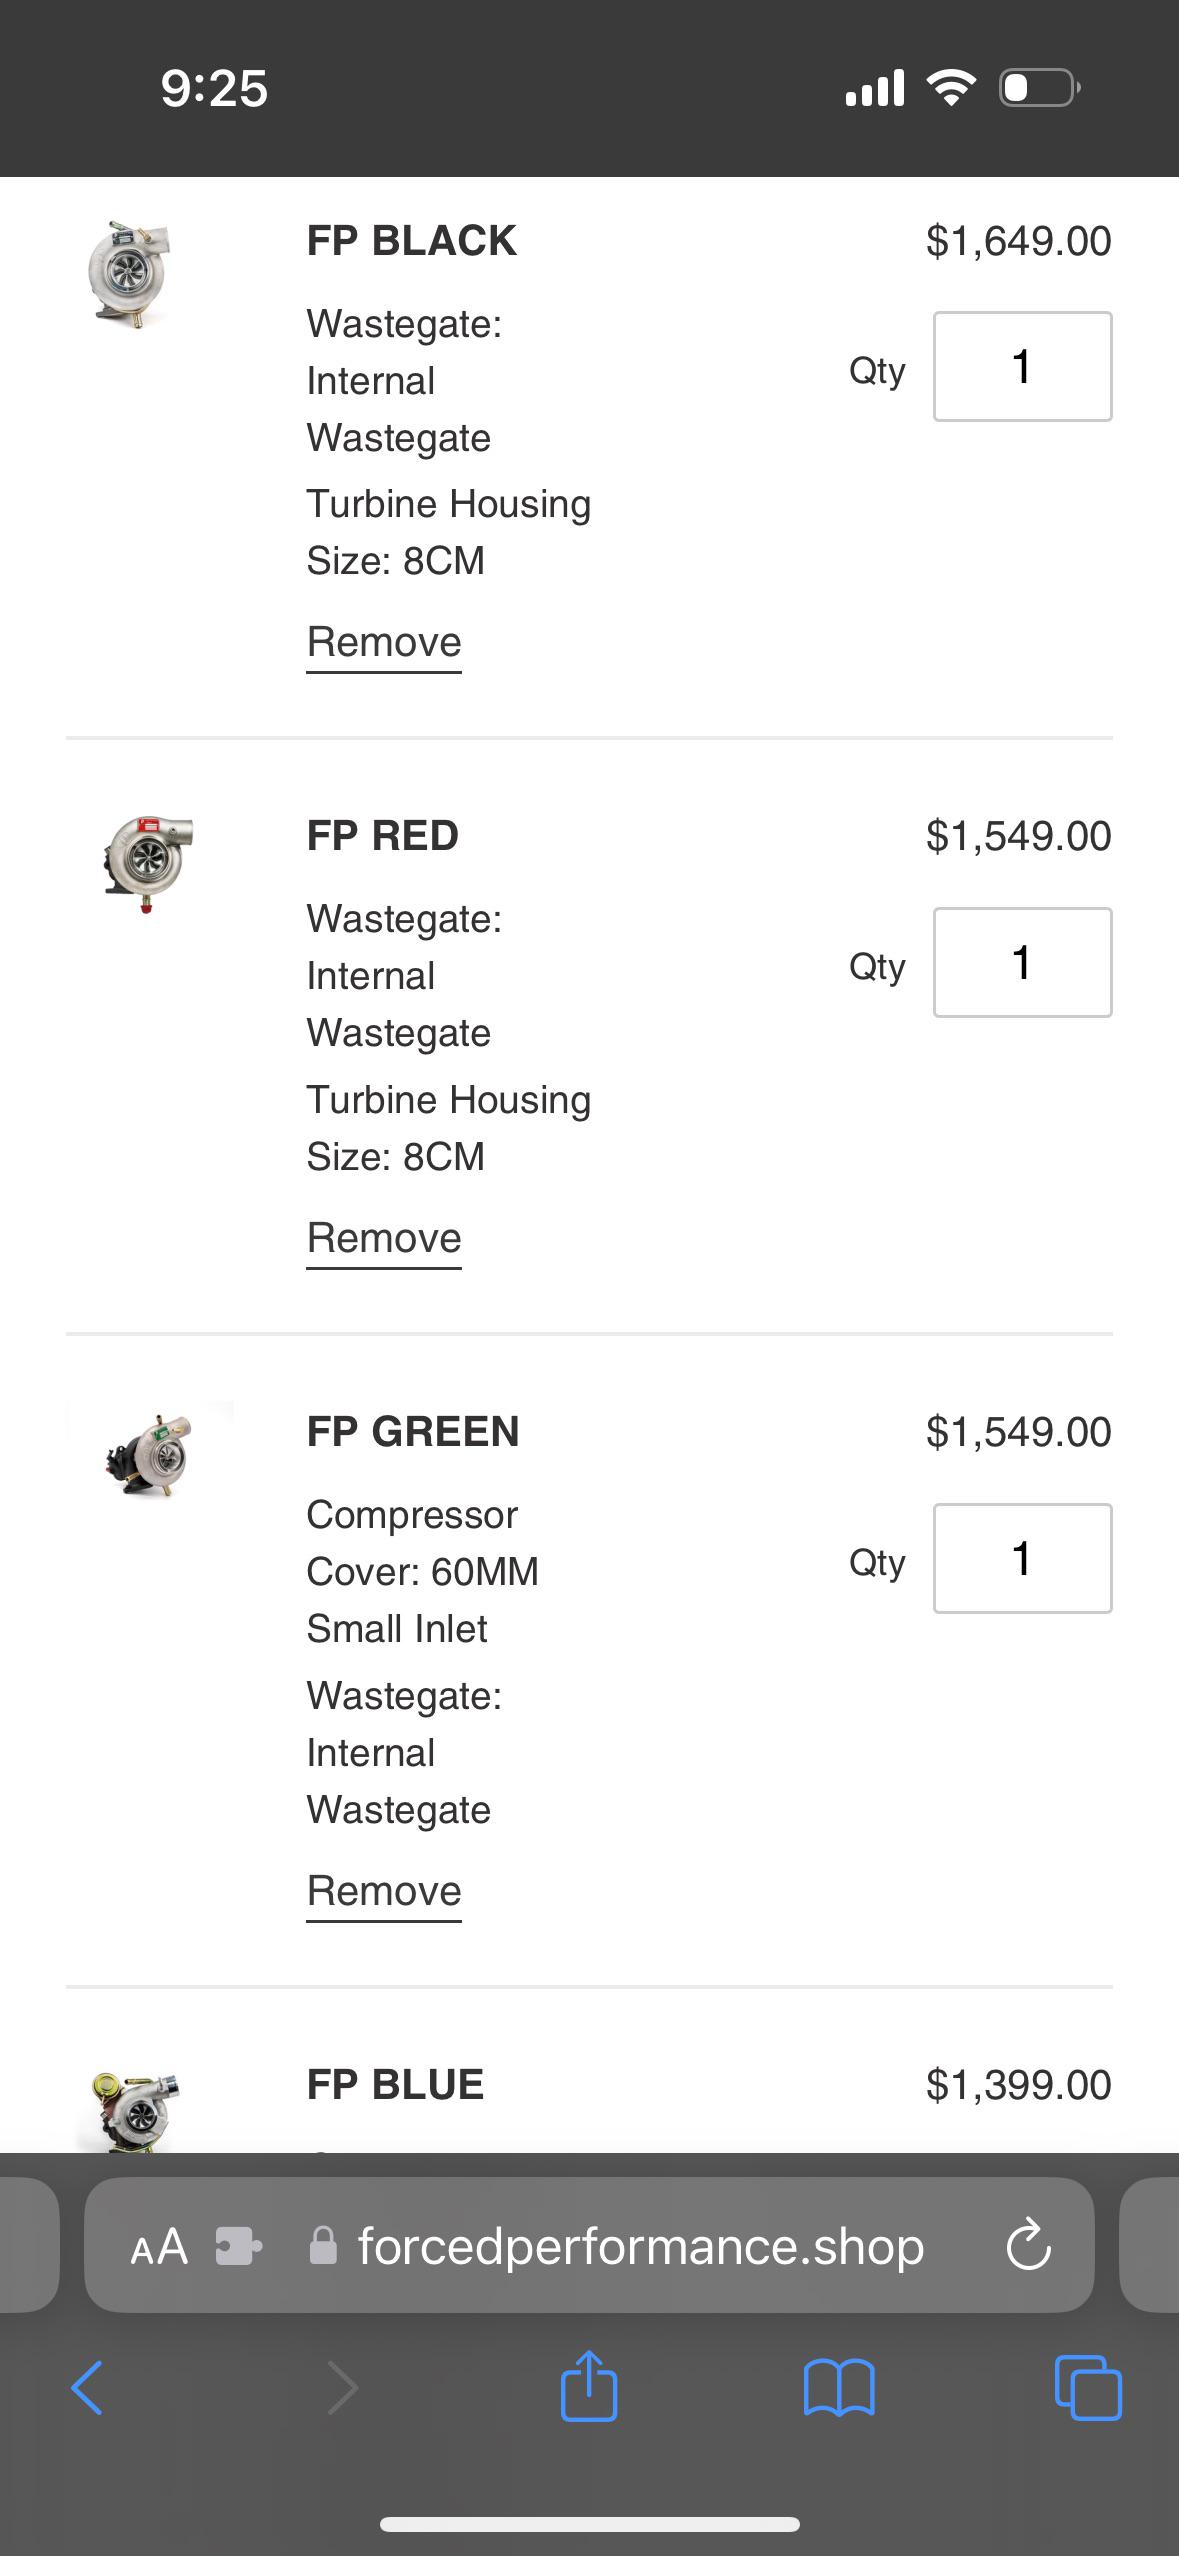The image size is (1179, 2556).
Task: Tap the forward arrow in Safari toolbar
Action: pyautogui.click(x=342, y=2388)
